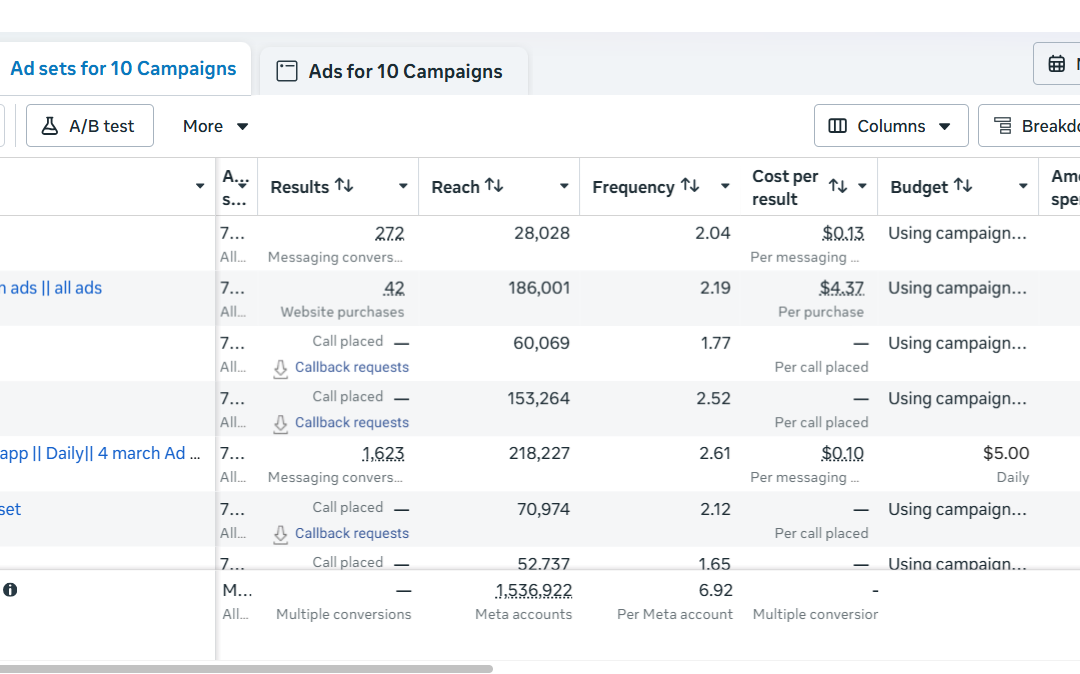The height and width of the screenshot is (674, 1080).
Task: Sort by Cost per result column
Action: [838, 186]
